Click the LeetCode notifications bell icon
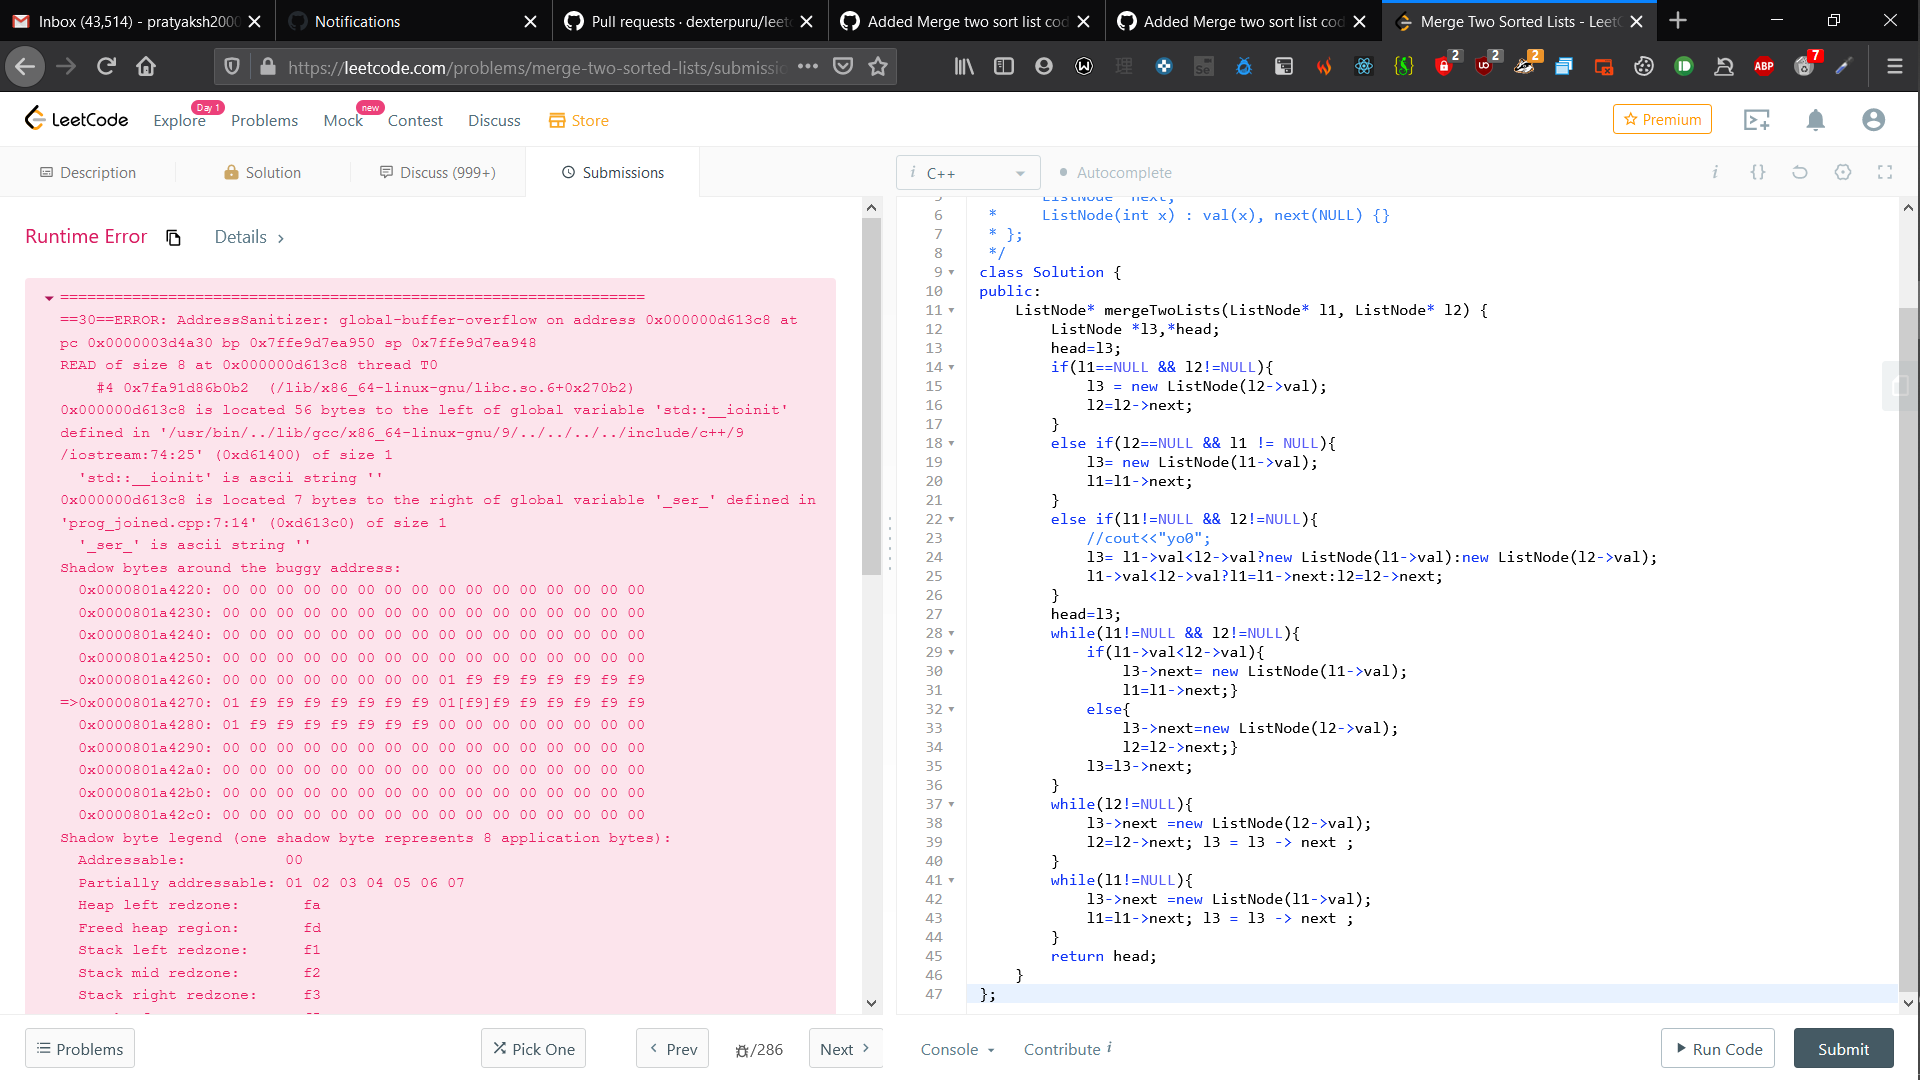Image resolution: width=1920 pixels, height=1080 pixels. click(1815, 120)
